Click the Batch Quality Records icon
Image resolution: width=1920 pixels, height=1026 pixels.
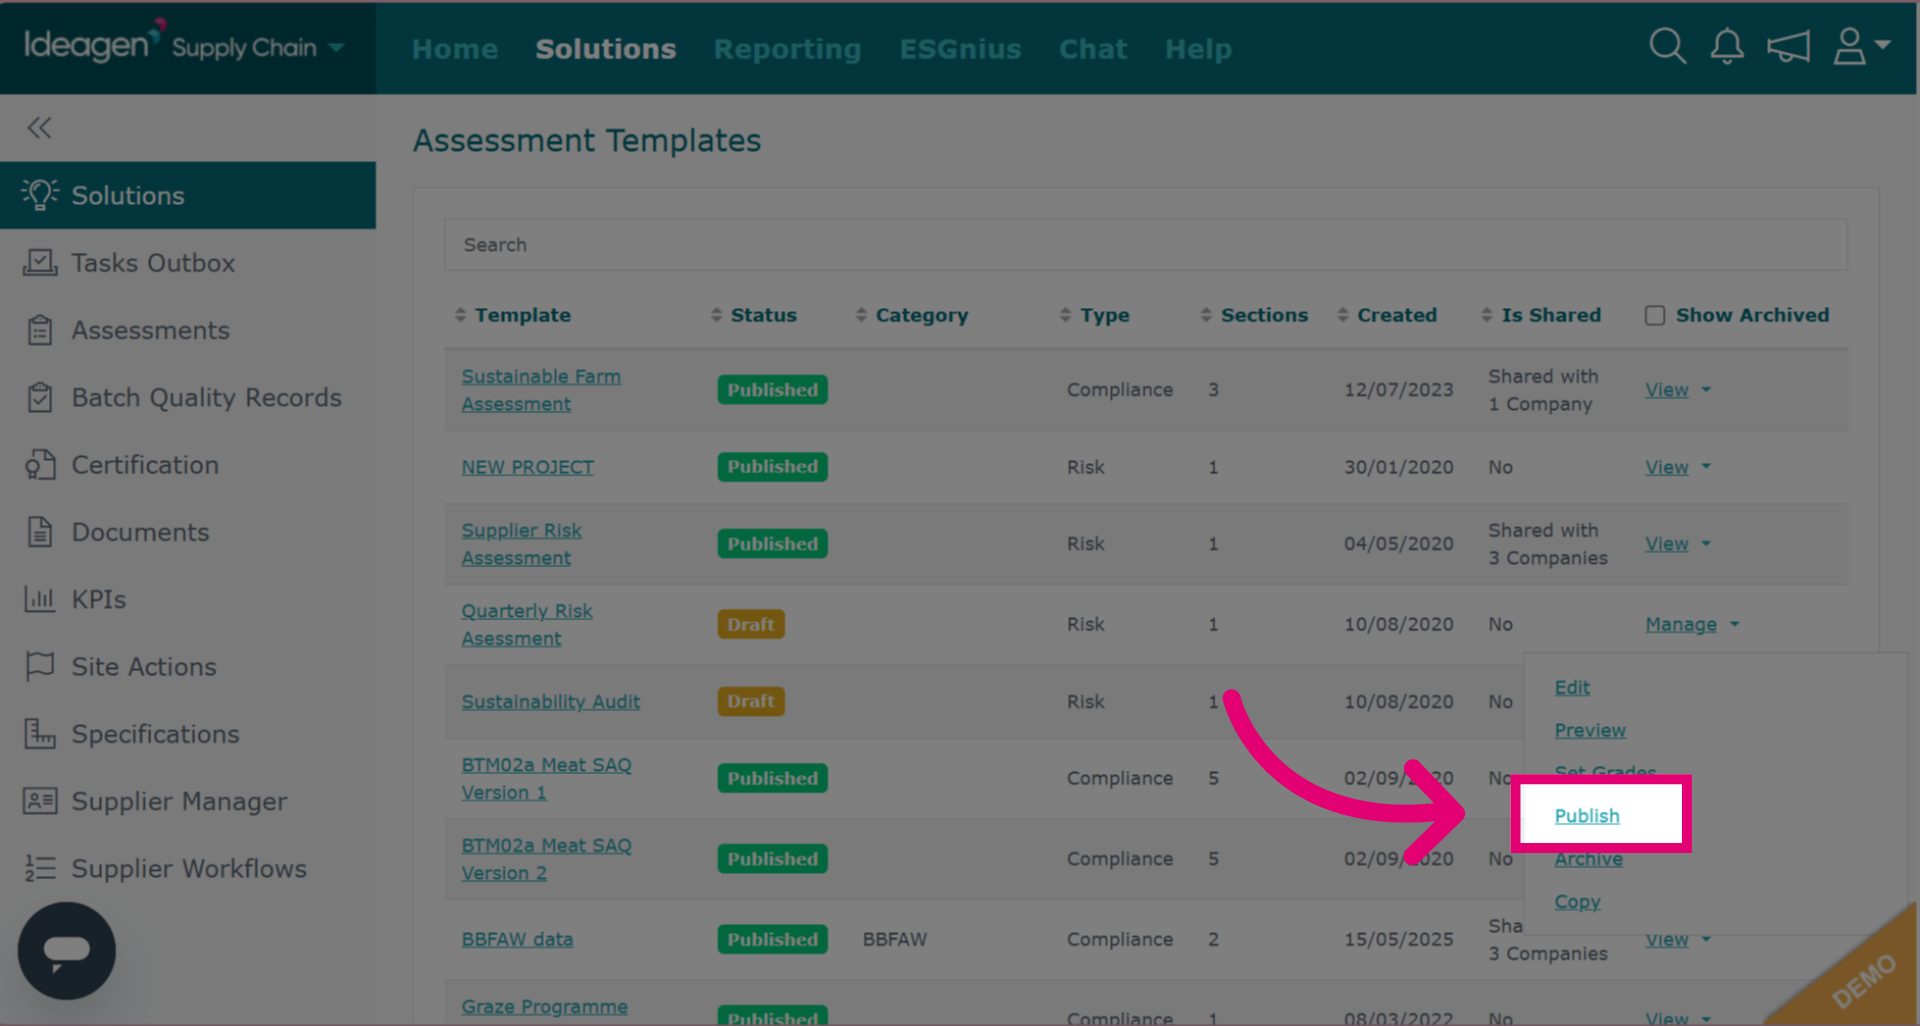(40, 397)
